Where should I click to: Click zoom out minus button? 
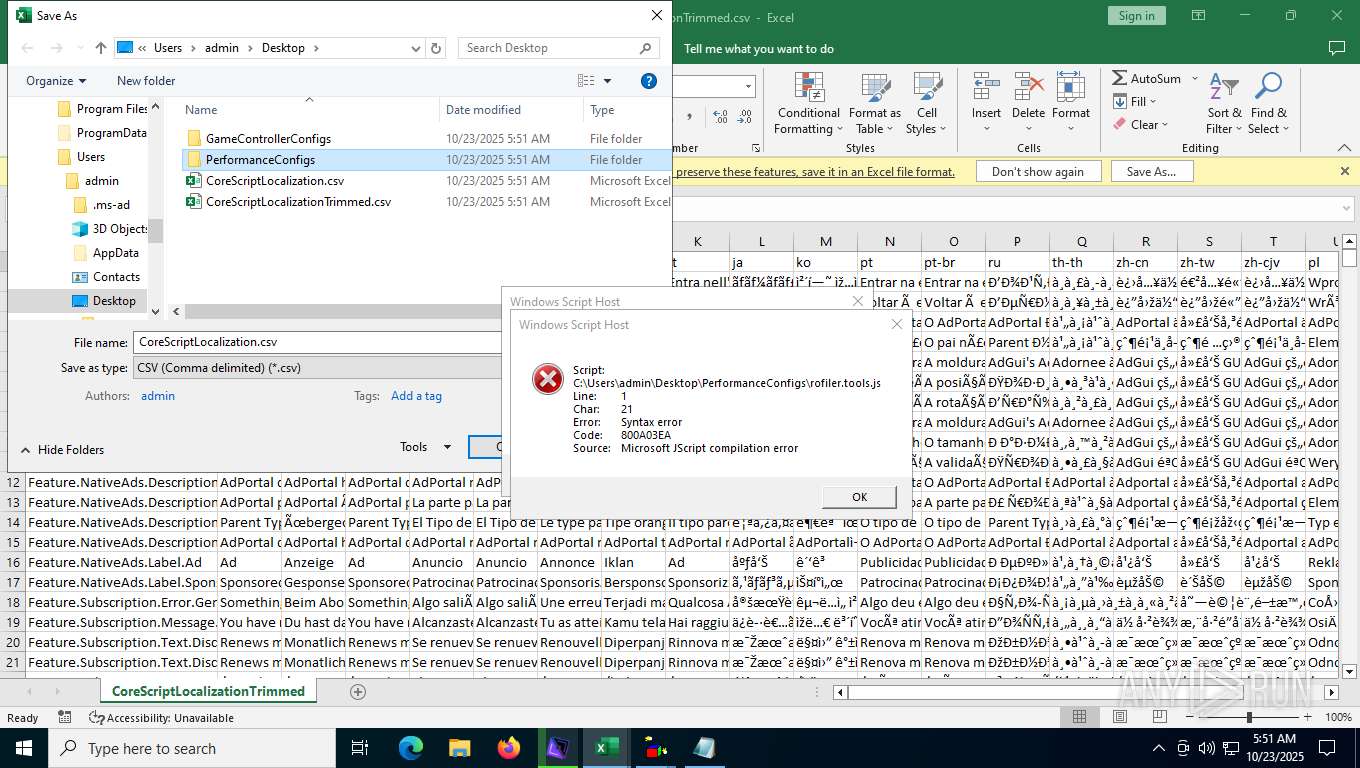(1189, 717)
